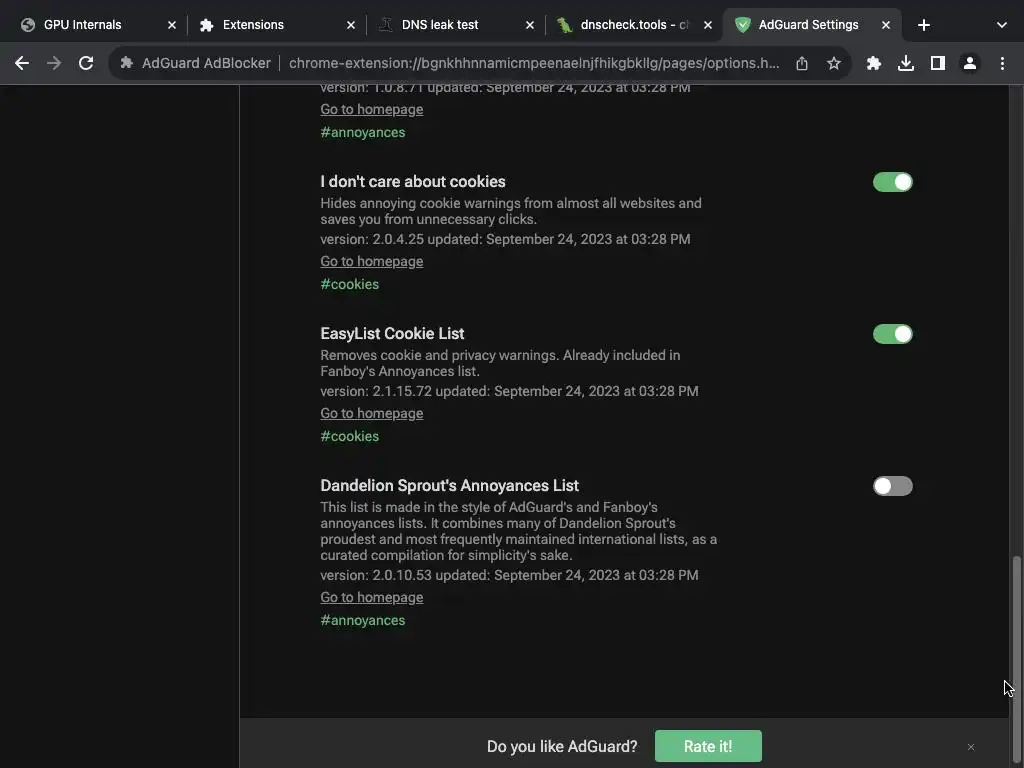Click the #annoyances tag under Dandelion Sprout's list
The height and width of the screenshot is (768, 1024).
(362, 620)
